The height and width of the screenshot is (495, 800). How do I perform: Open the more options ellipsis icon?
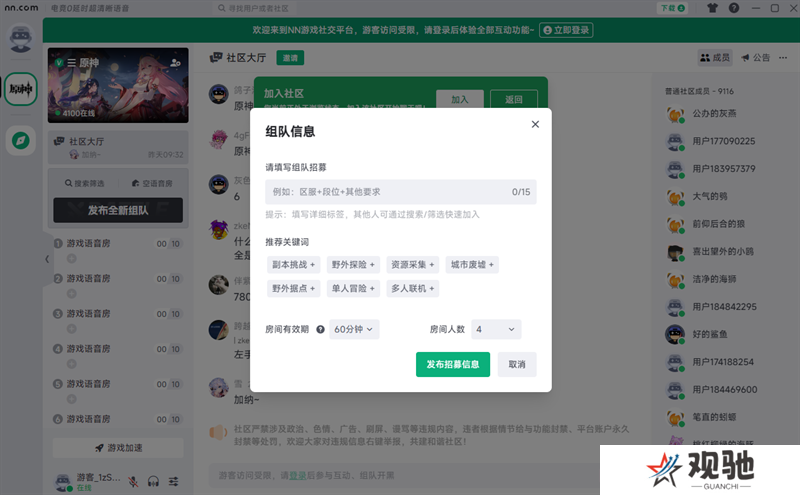tap(783, 58)
